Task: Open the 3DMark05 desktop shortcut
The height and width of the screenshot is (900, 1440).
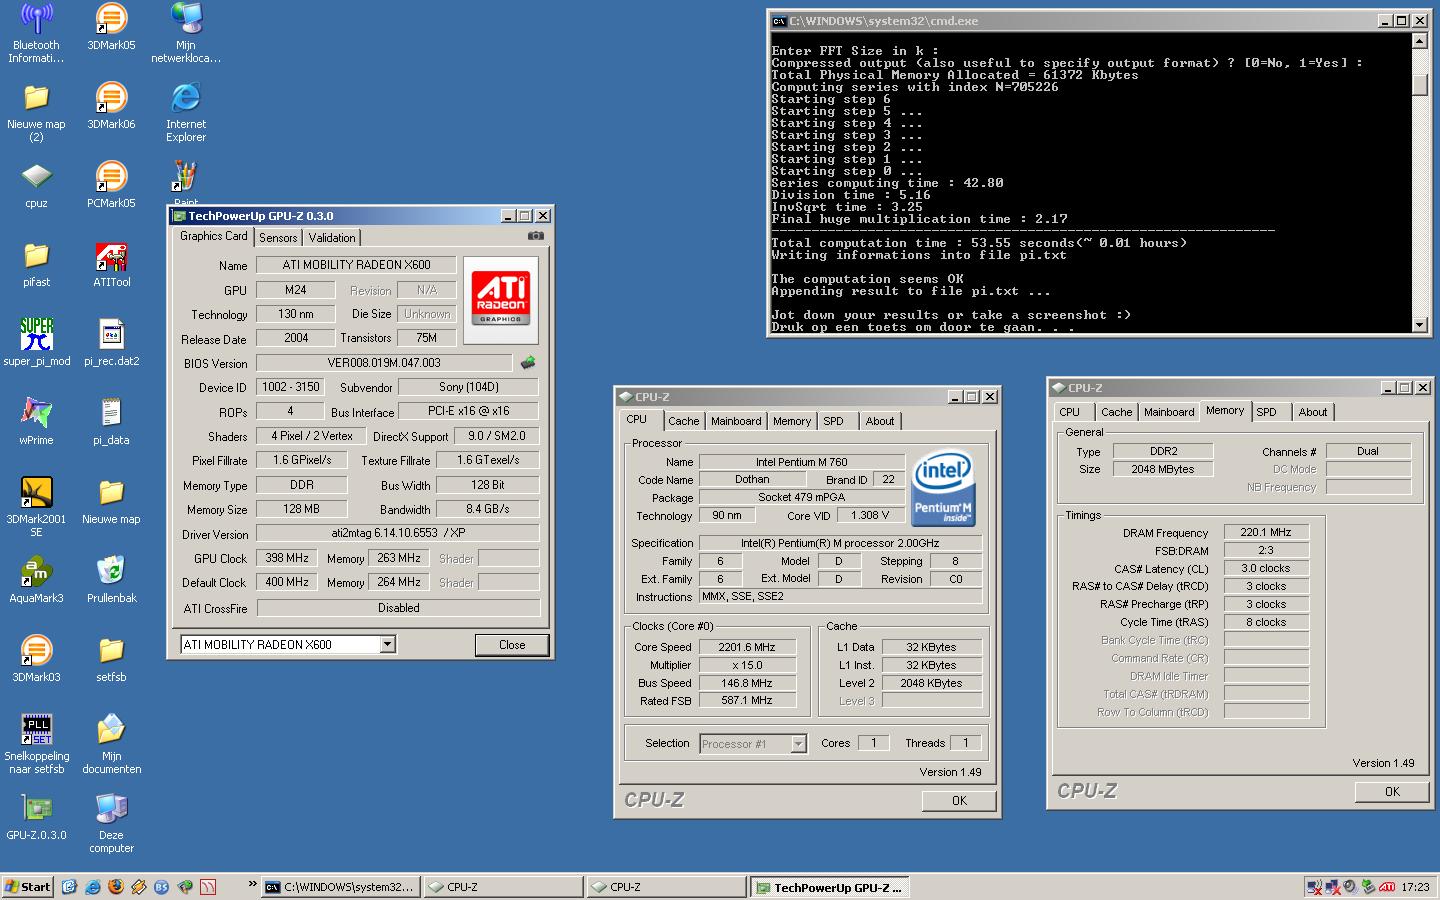Action: click(111, 27)
